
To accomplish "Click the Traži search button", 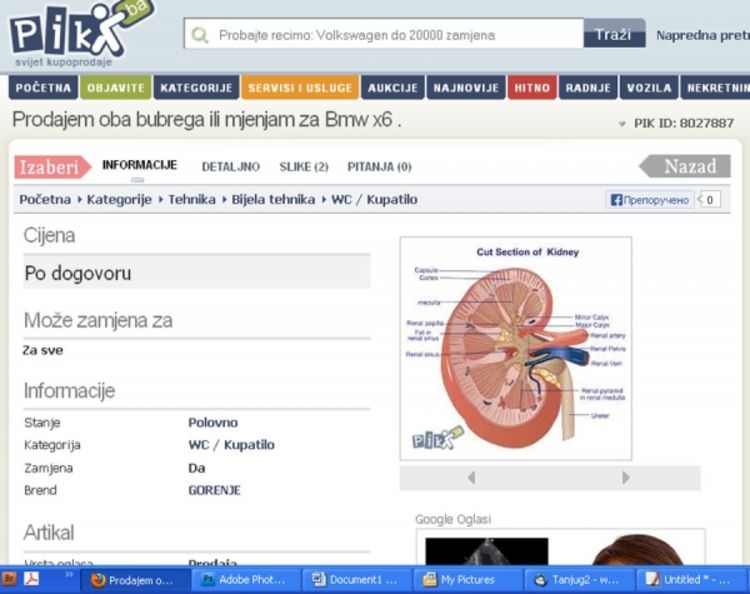I will (614, 34).
